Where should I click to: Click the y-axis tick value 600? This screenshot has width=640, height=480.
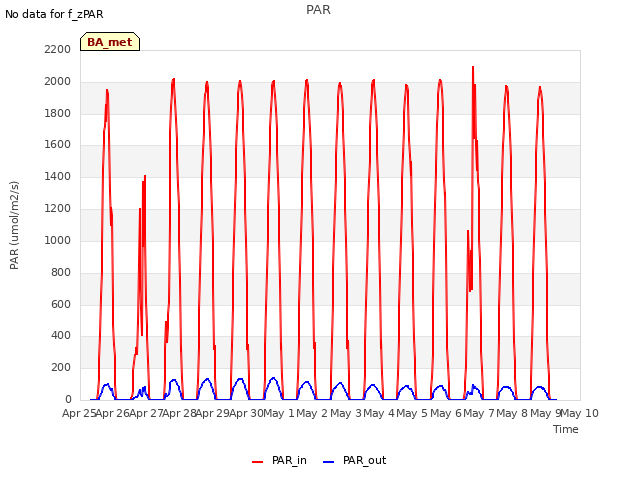coord(61,304)
